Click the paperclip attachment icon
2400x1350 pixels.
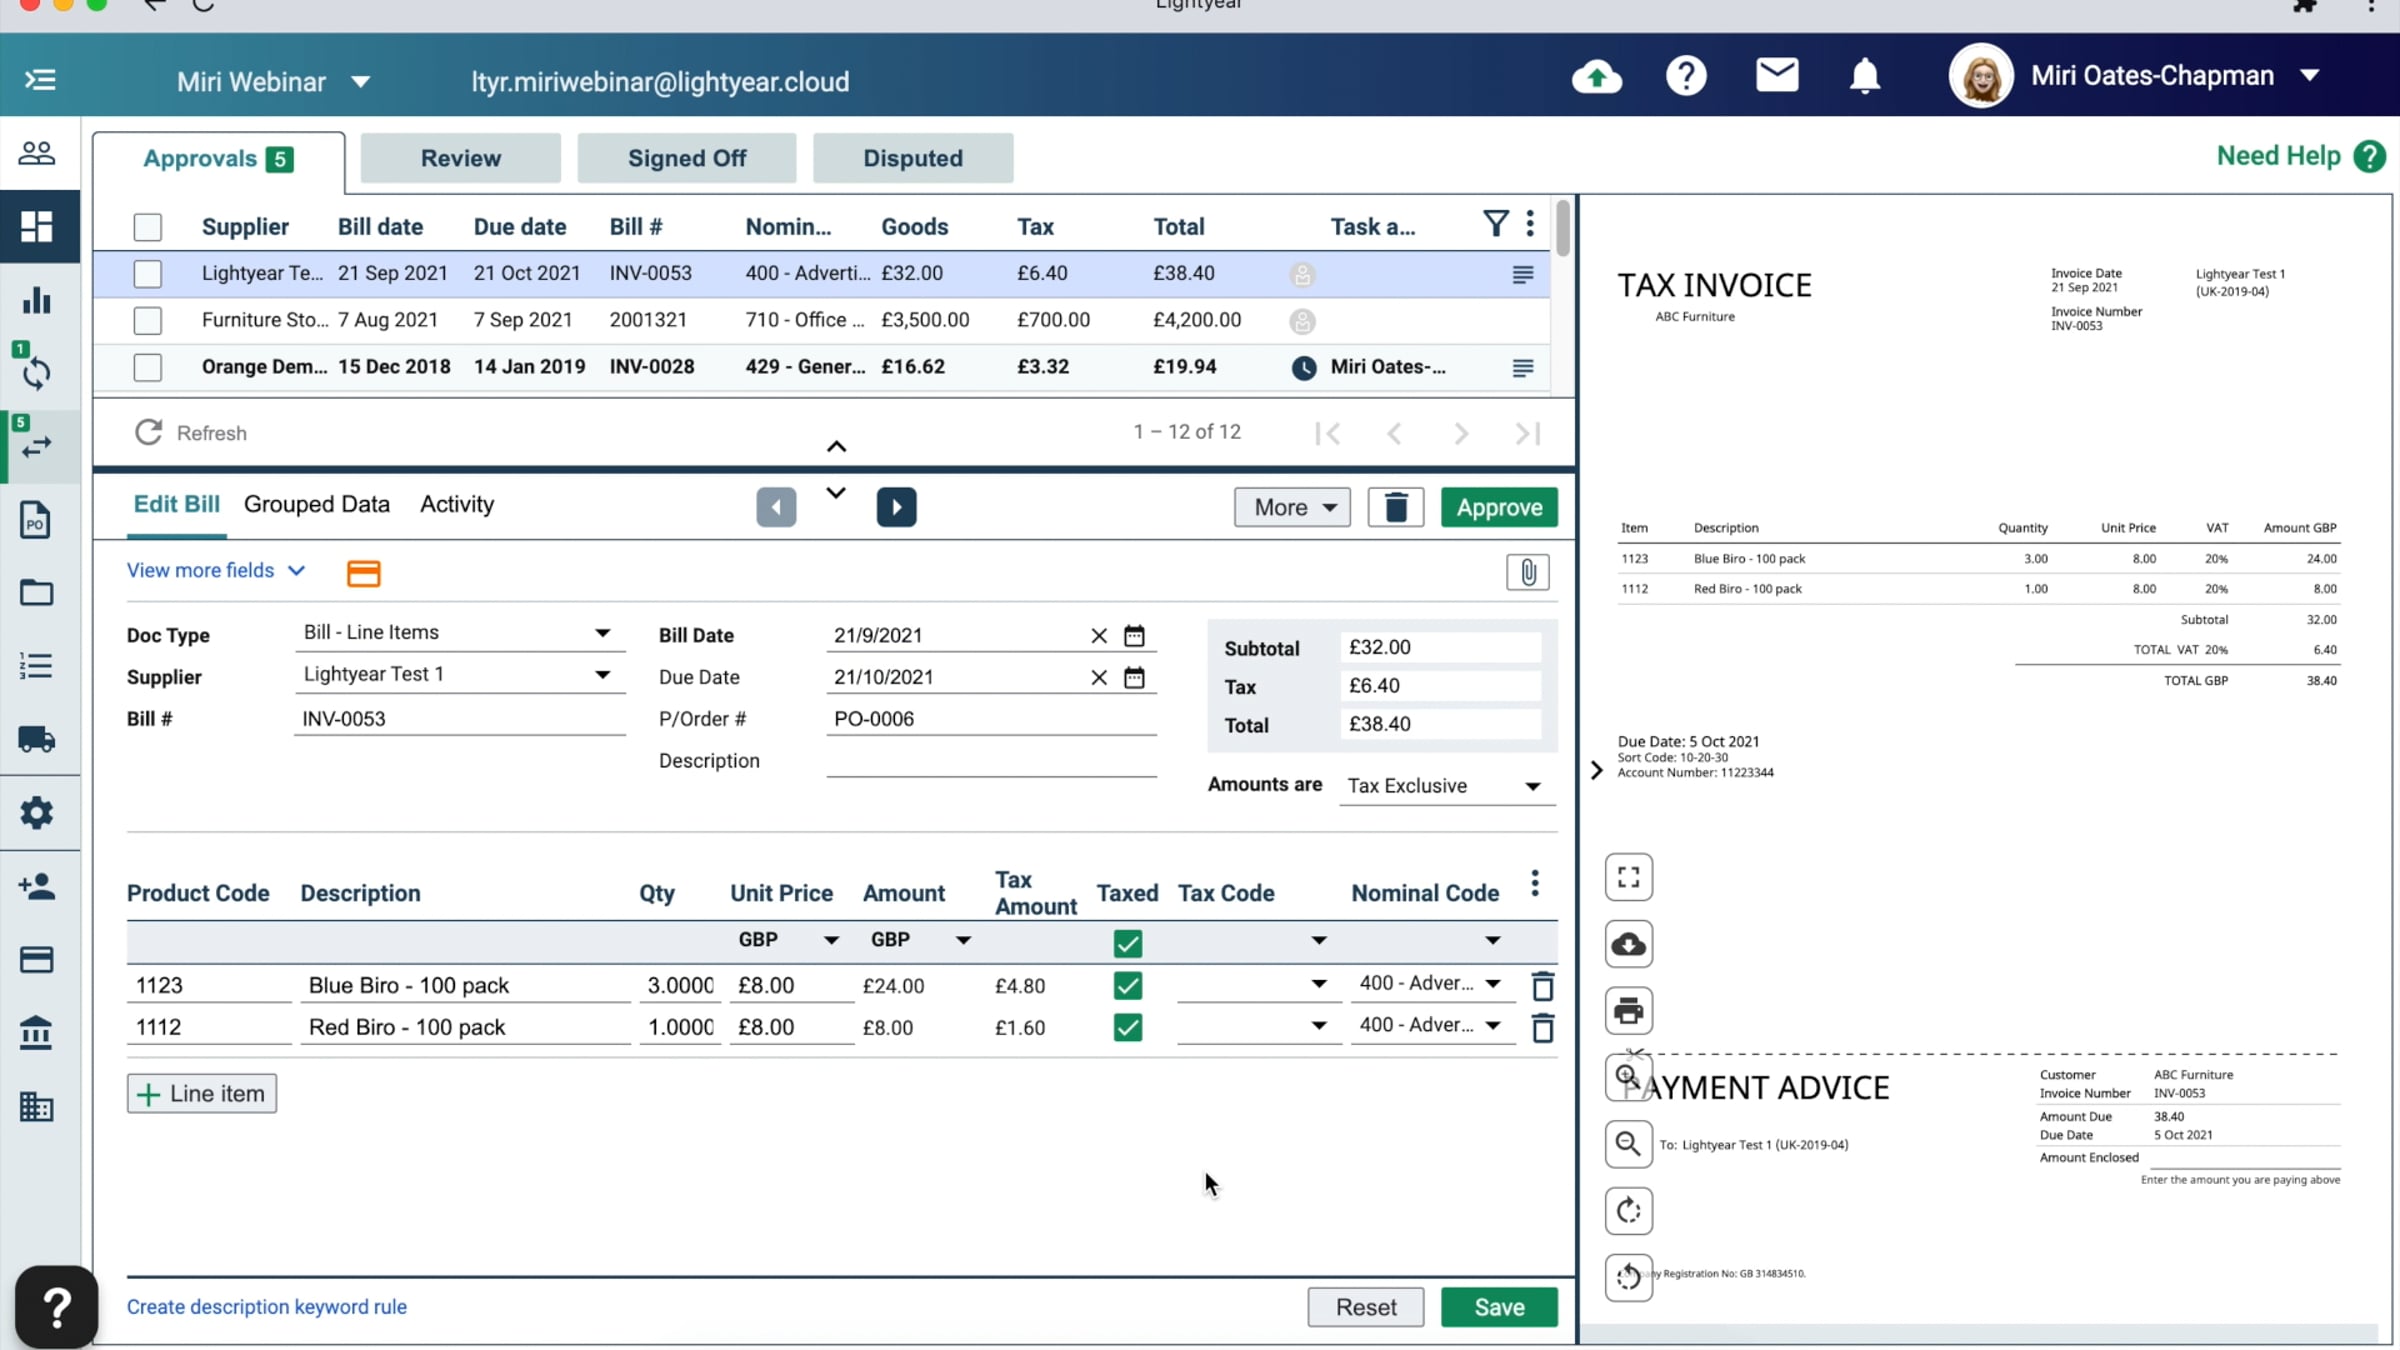point(1527,572)
